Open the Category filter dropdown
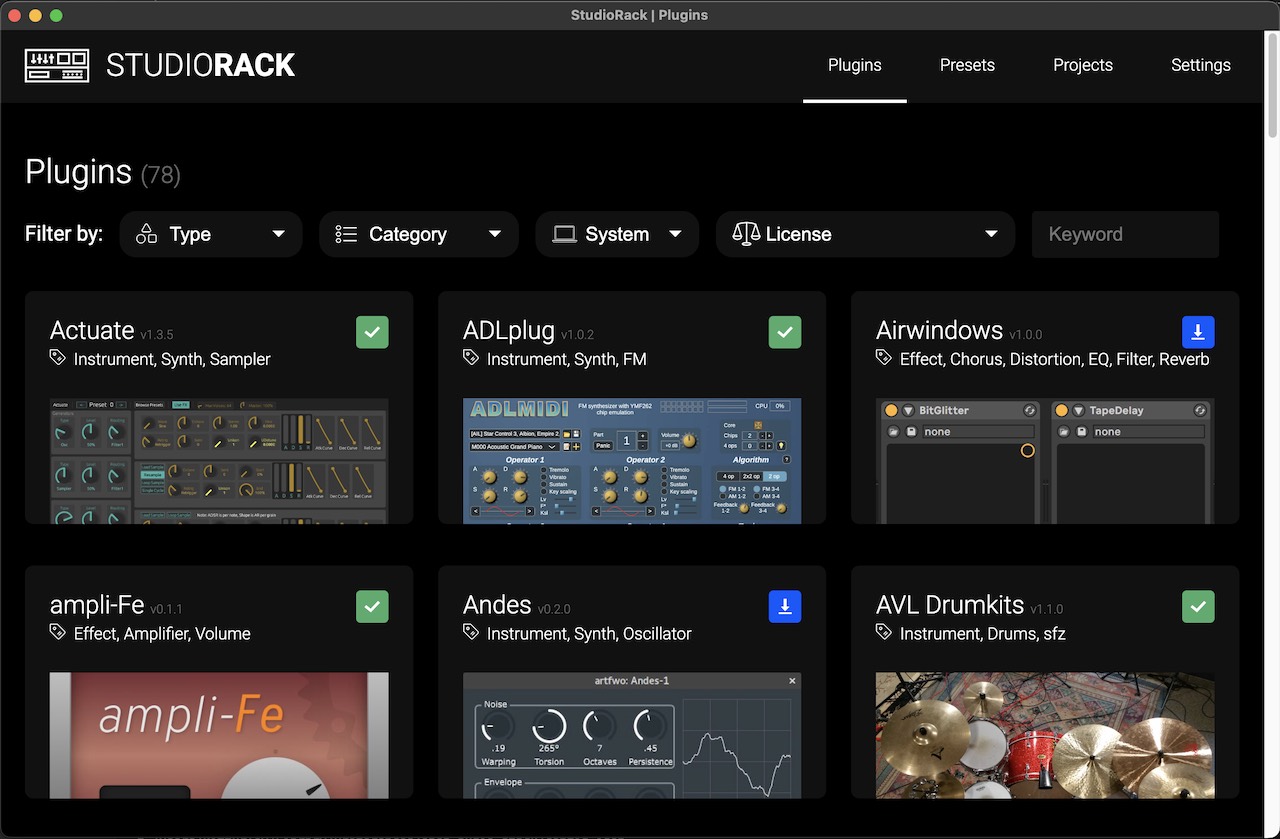Viewport: 1280px width, 839px height. coord(419,234)
